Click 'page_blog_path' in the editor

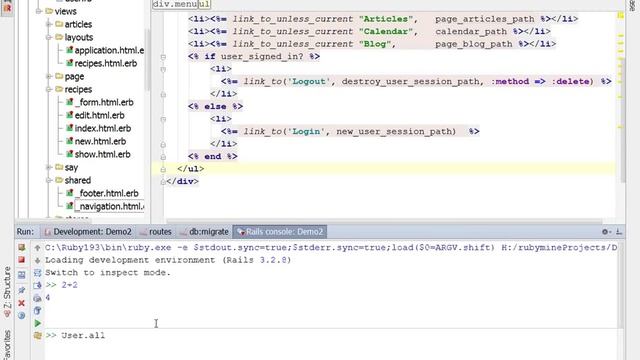click(474, 44)
